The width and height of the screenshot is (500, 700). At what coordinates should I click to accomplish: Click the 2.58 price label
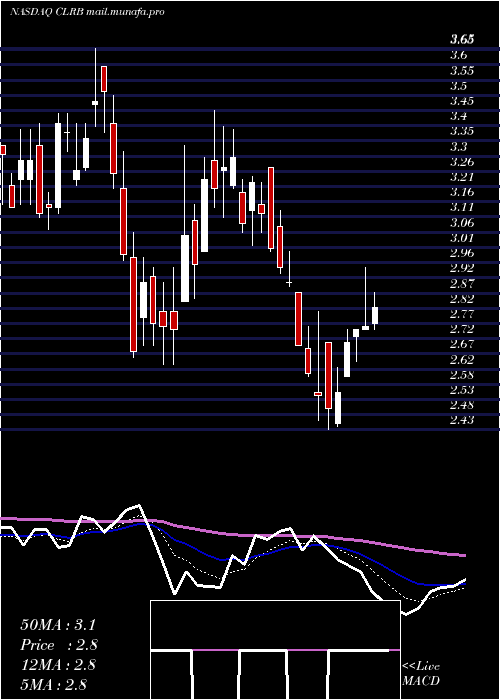(462, 375)
